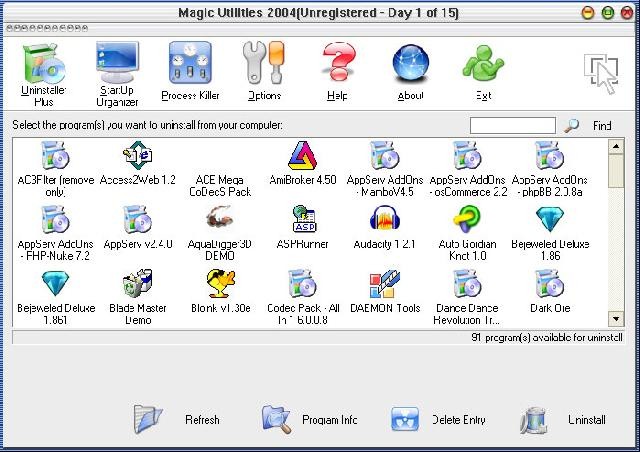Screen dimensions: 640x452
Task: Minimize the Magic Utilities window
Action: tap(588, 13)
